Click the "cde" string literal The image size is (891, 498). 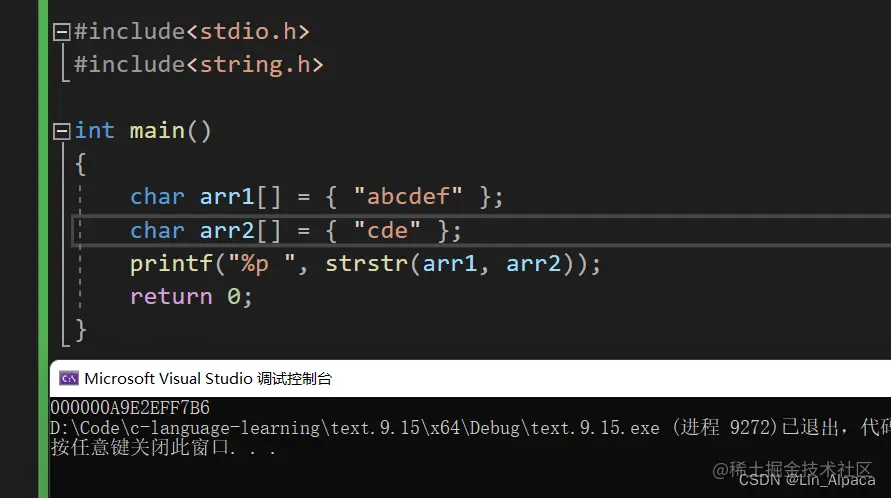[387, 231]
